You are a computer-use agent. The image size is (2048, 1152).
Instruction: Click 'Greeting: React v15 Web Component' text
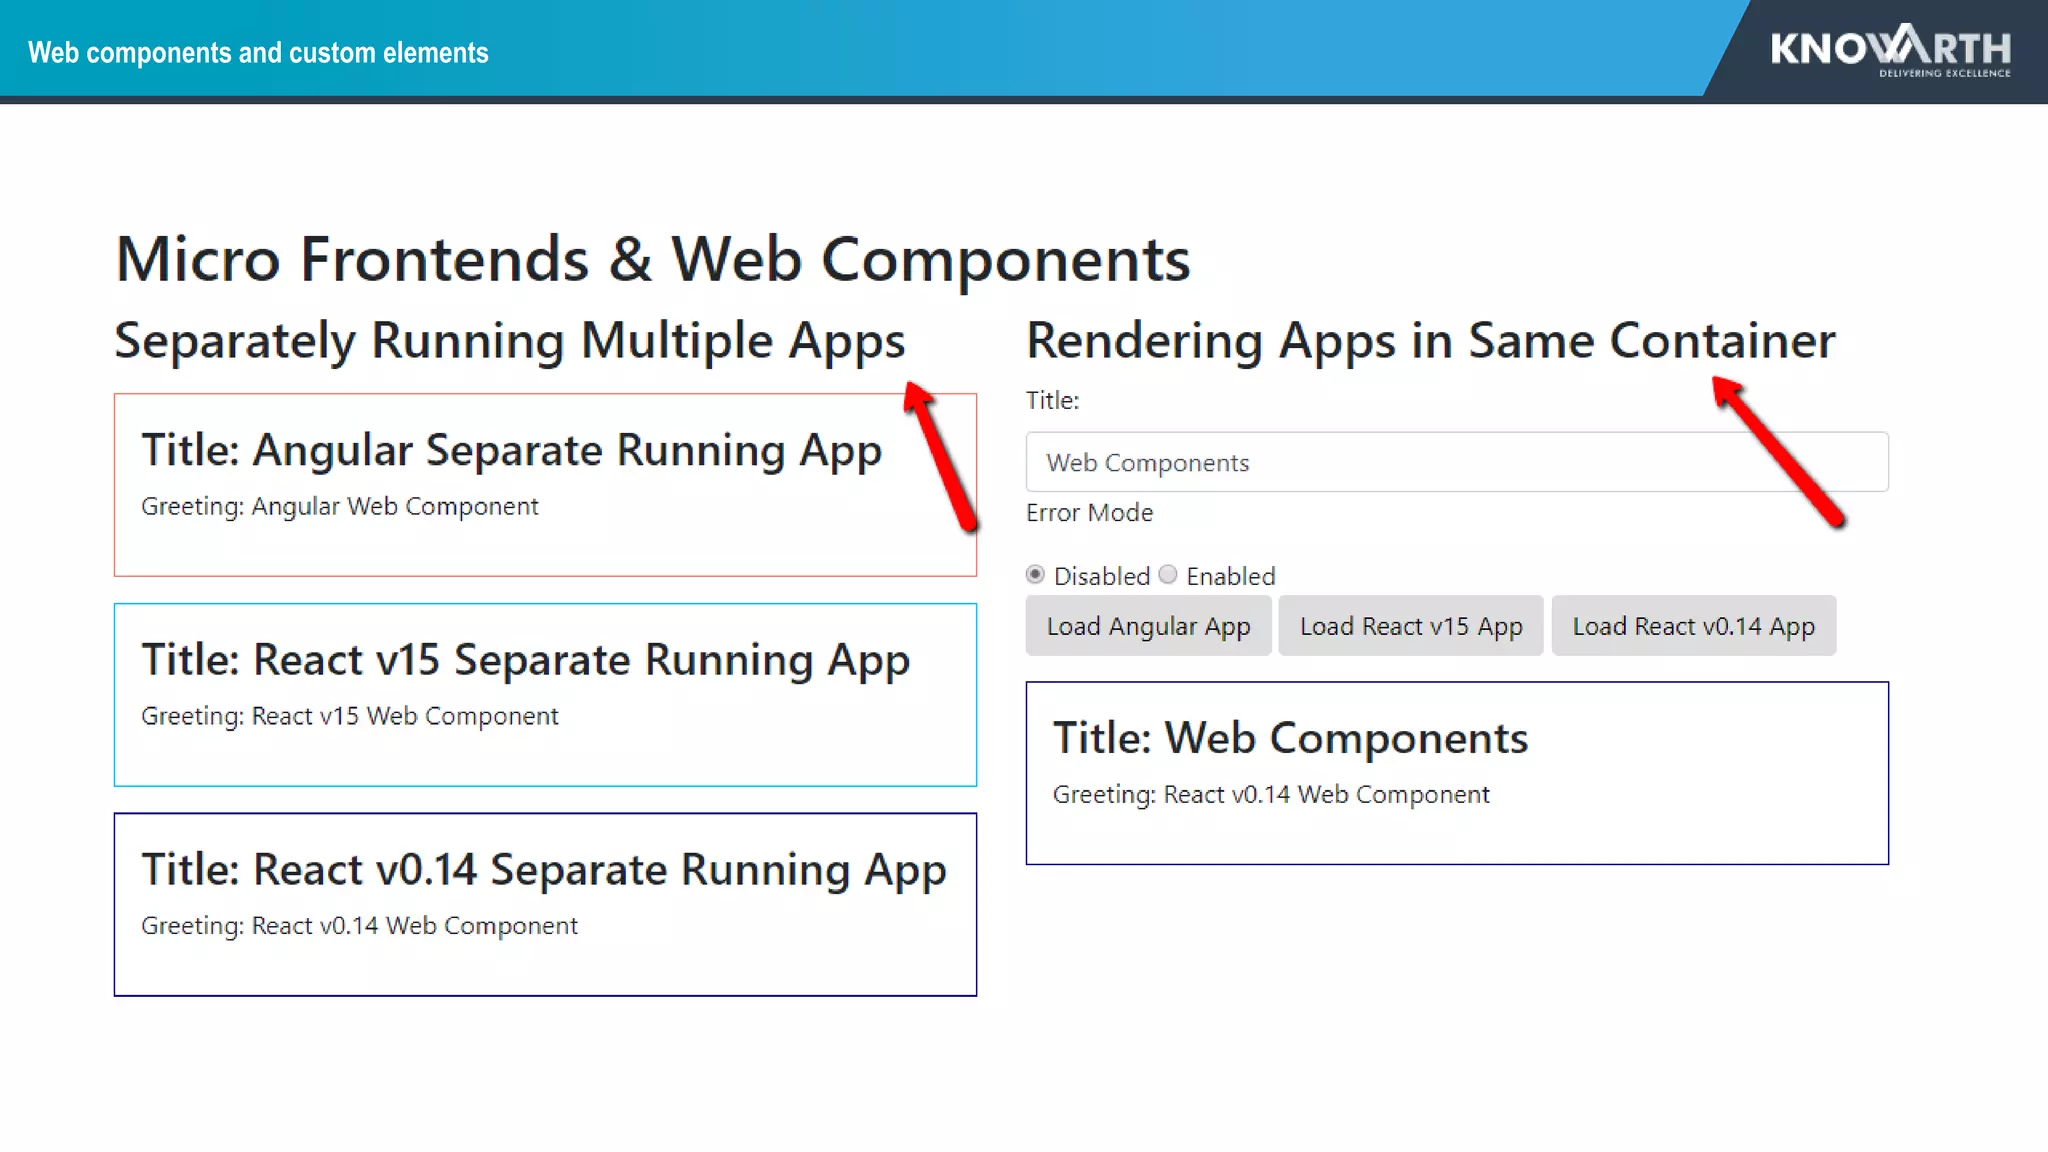pyautogui.click(x=350, y=717)
